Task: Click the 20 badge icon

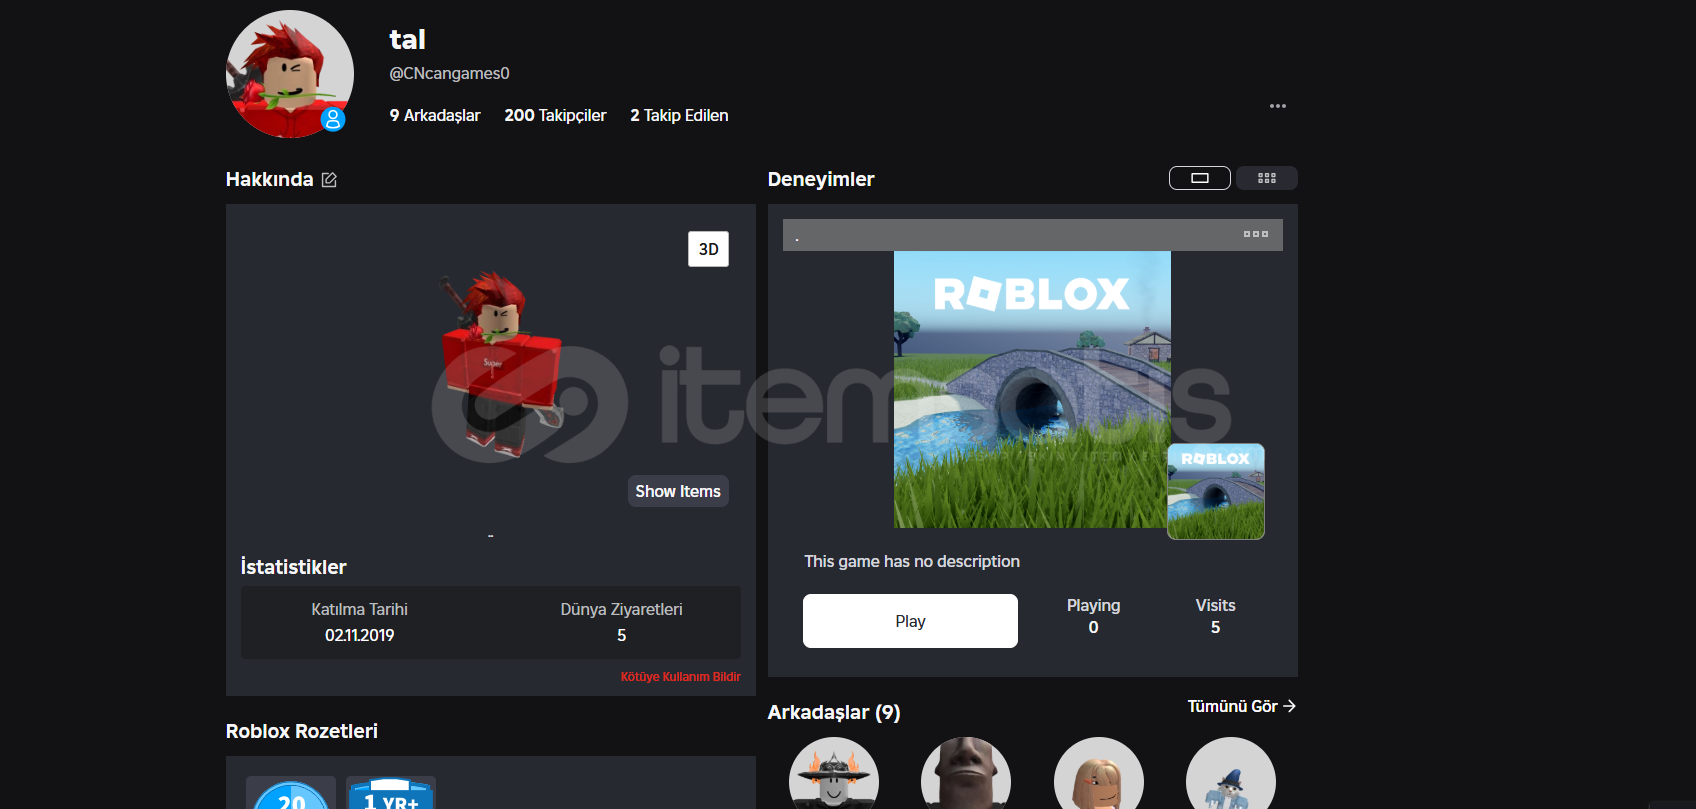Action: pos(291,793)
